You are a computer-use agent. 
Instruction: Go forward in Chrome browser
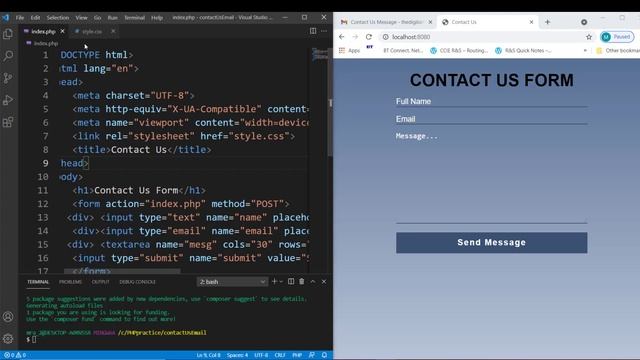click(x=355, y=37)
